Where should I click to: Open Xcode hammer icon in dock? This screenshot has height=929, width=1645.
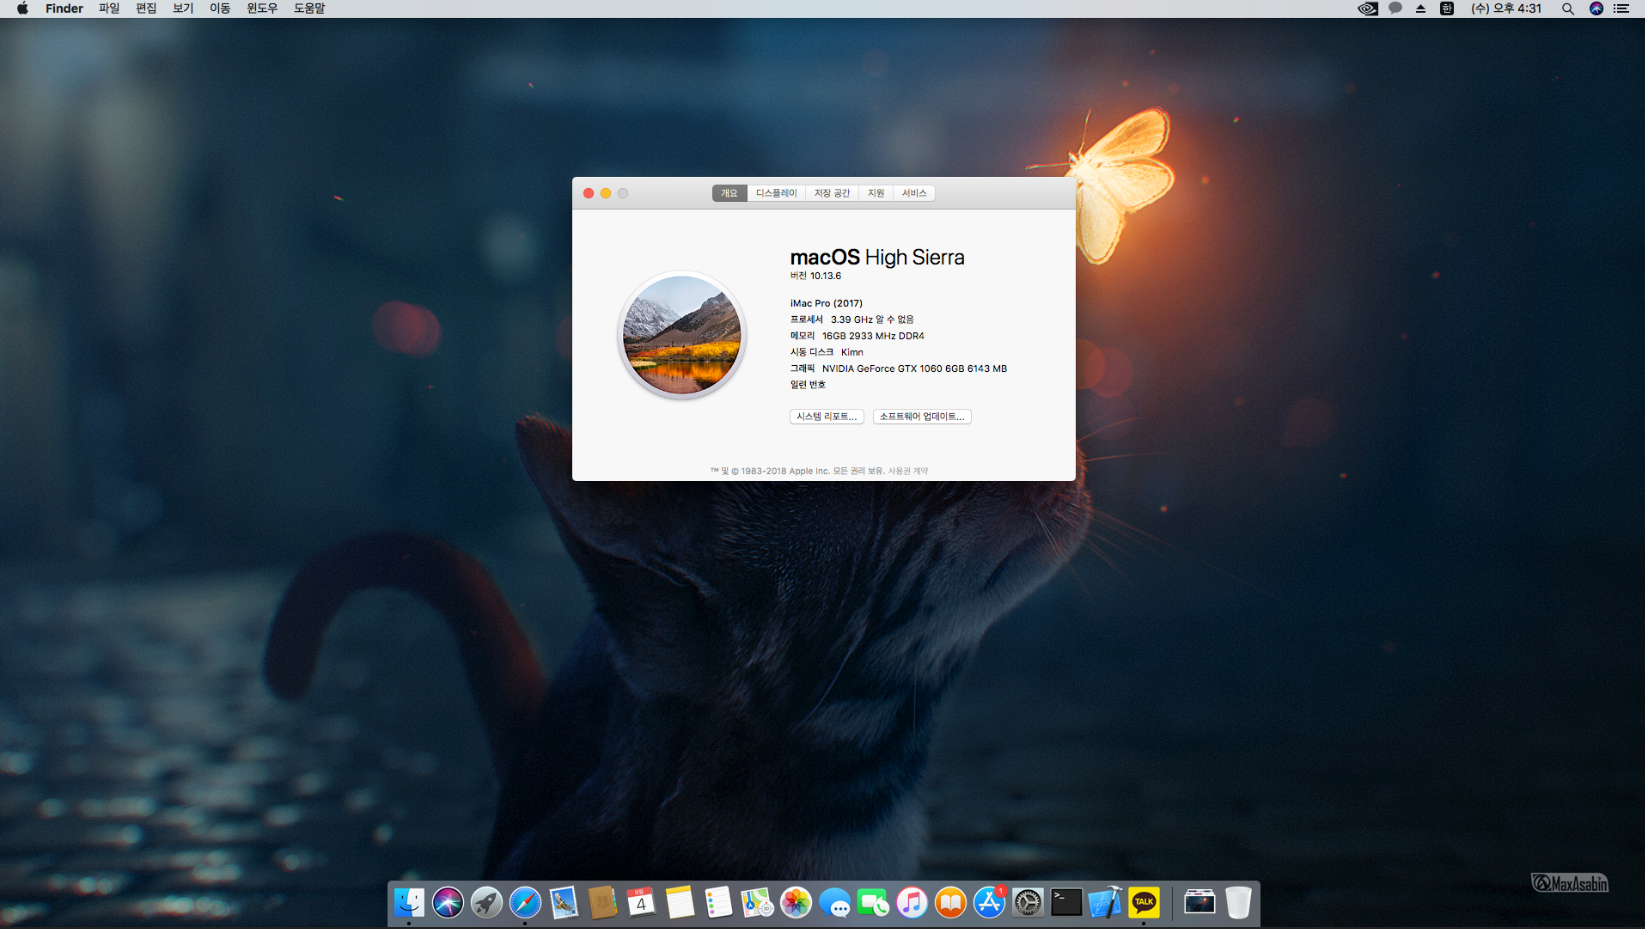pos(1105,903)
